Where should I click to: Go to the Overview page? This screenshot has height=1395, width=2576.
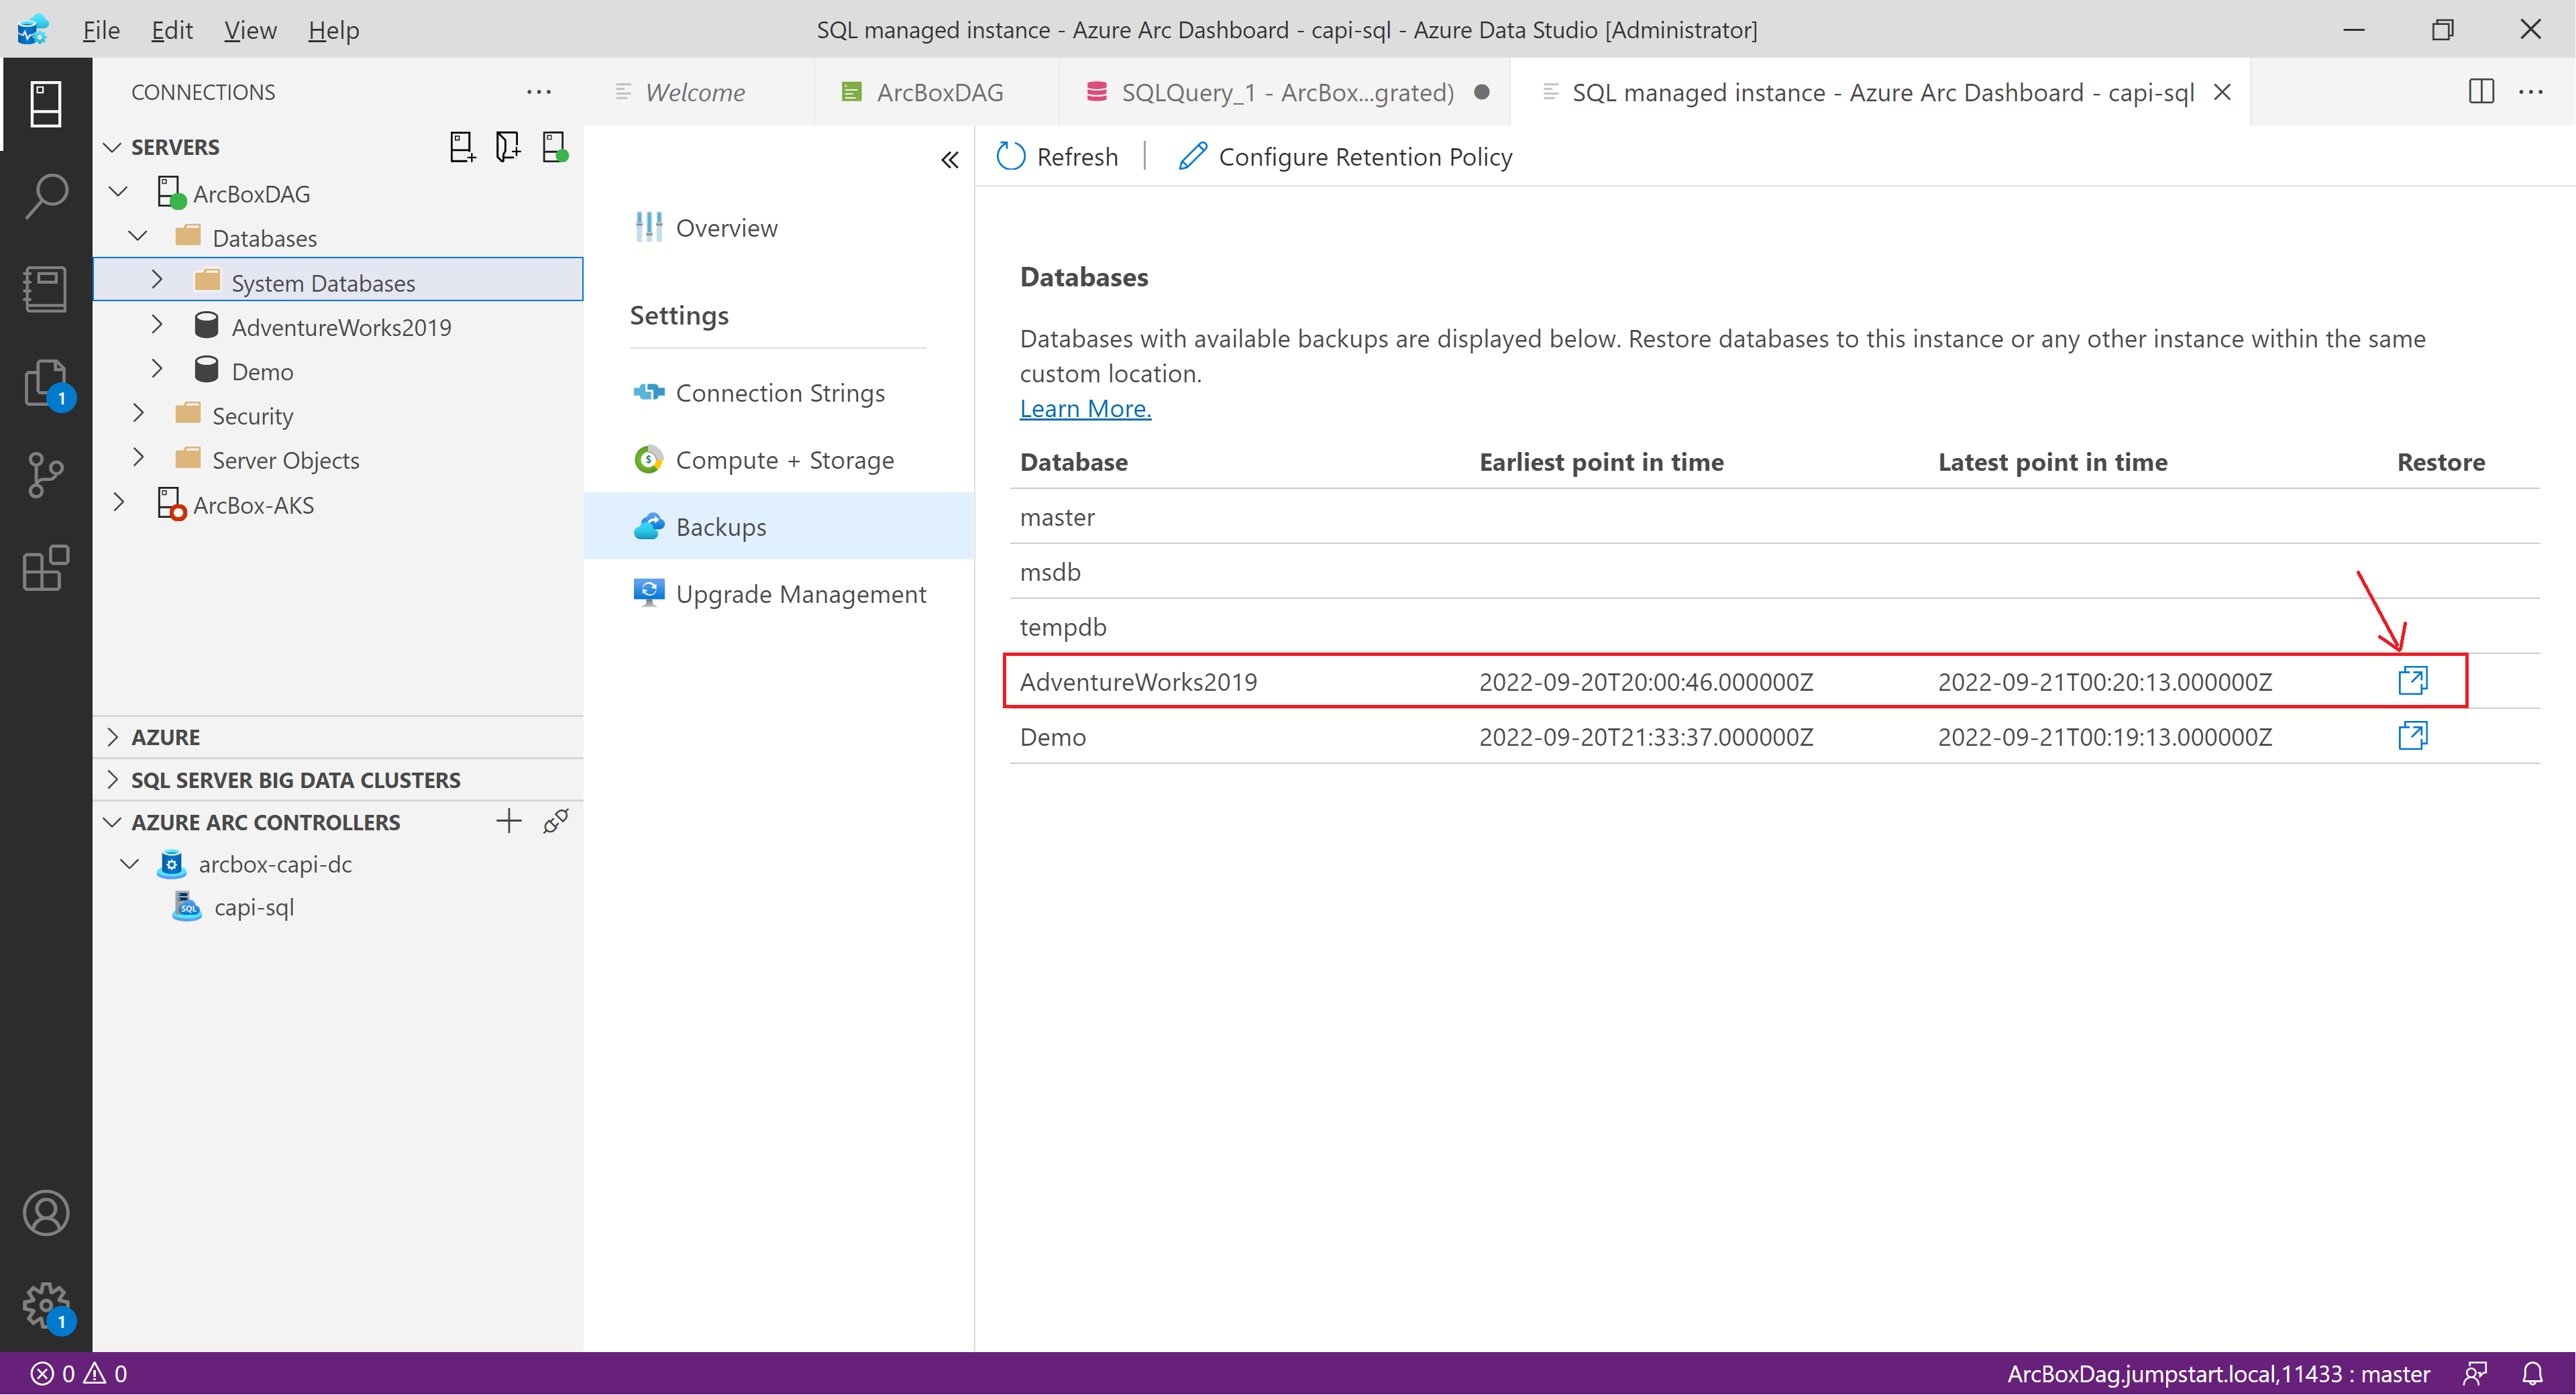point(779,228)
